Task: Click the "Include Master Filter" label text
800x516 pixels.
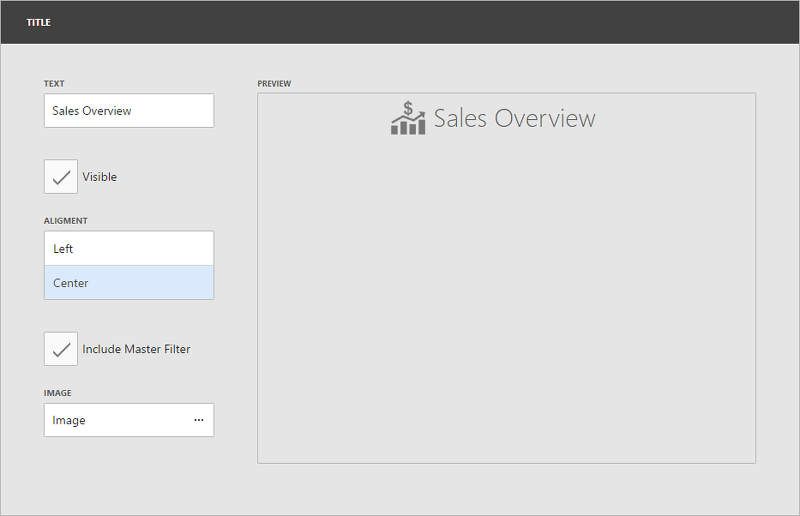Action: (x=136, y=349)
